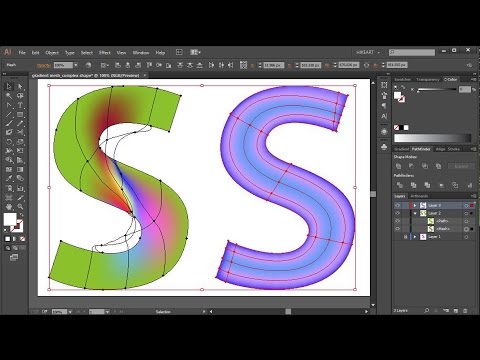This screenshot has height=360, width=480.
Task: Toggle visibility of the <Mesh> sublayer
Action: point(397,229)
